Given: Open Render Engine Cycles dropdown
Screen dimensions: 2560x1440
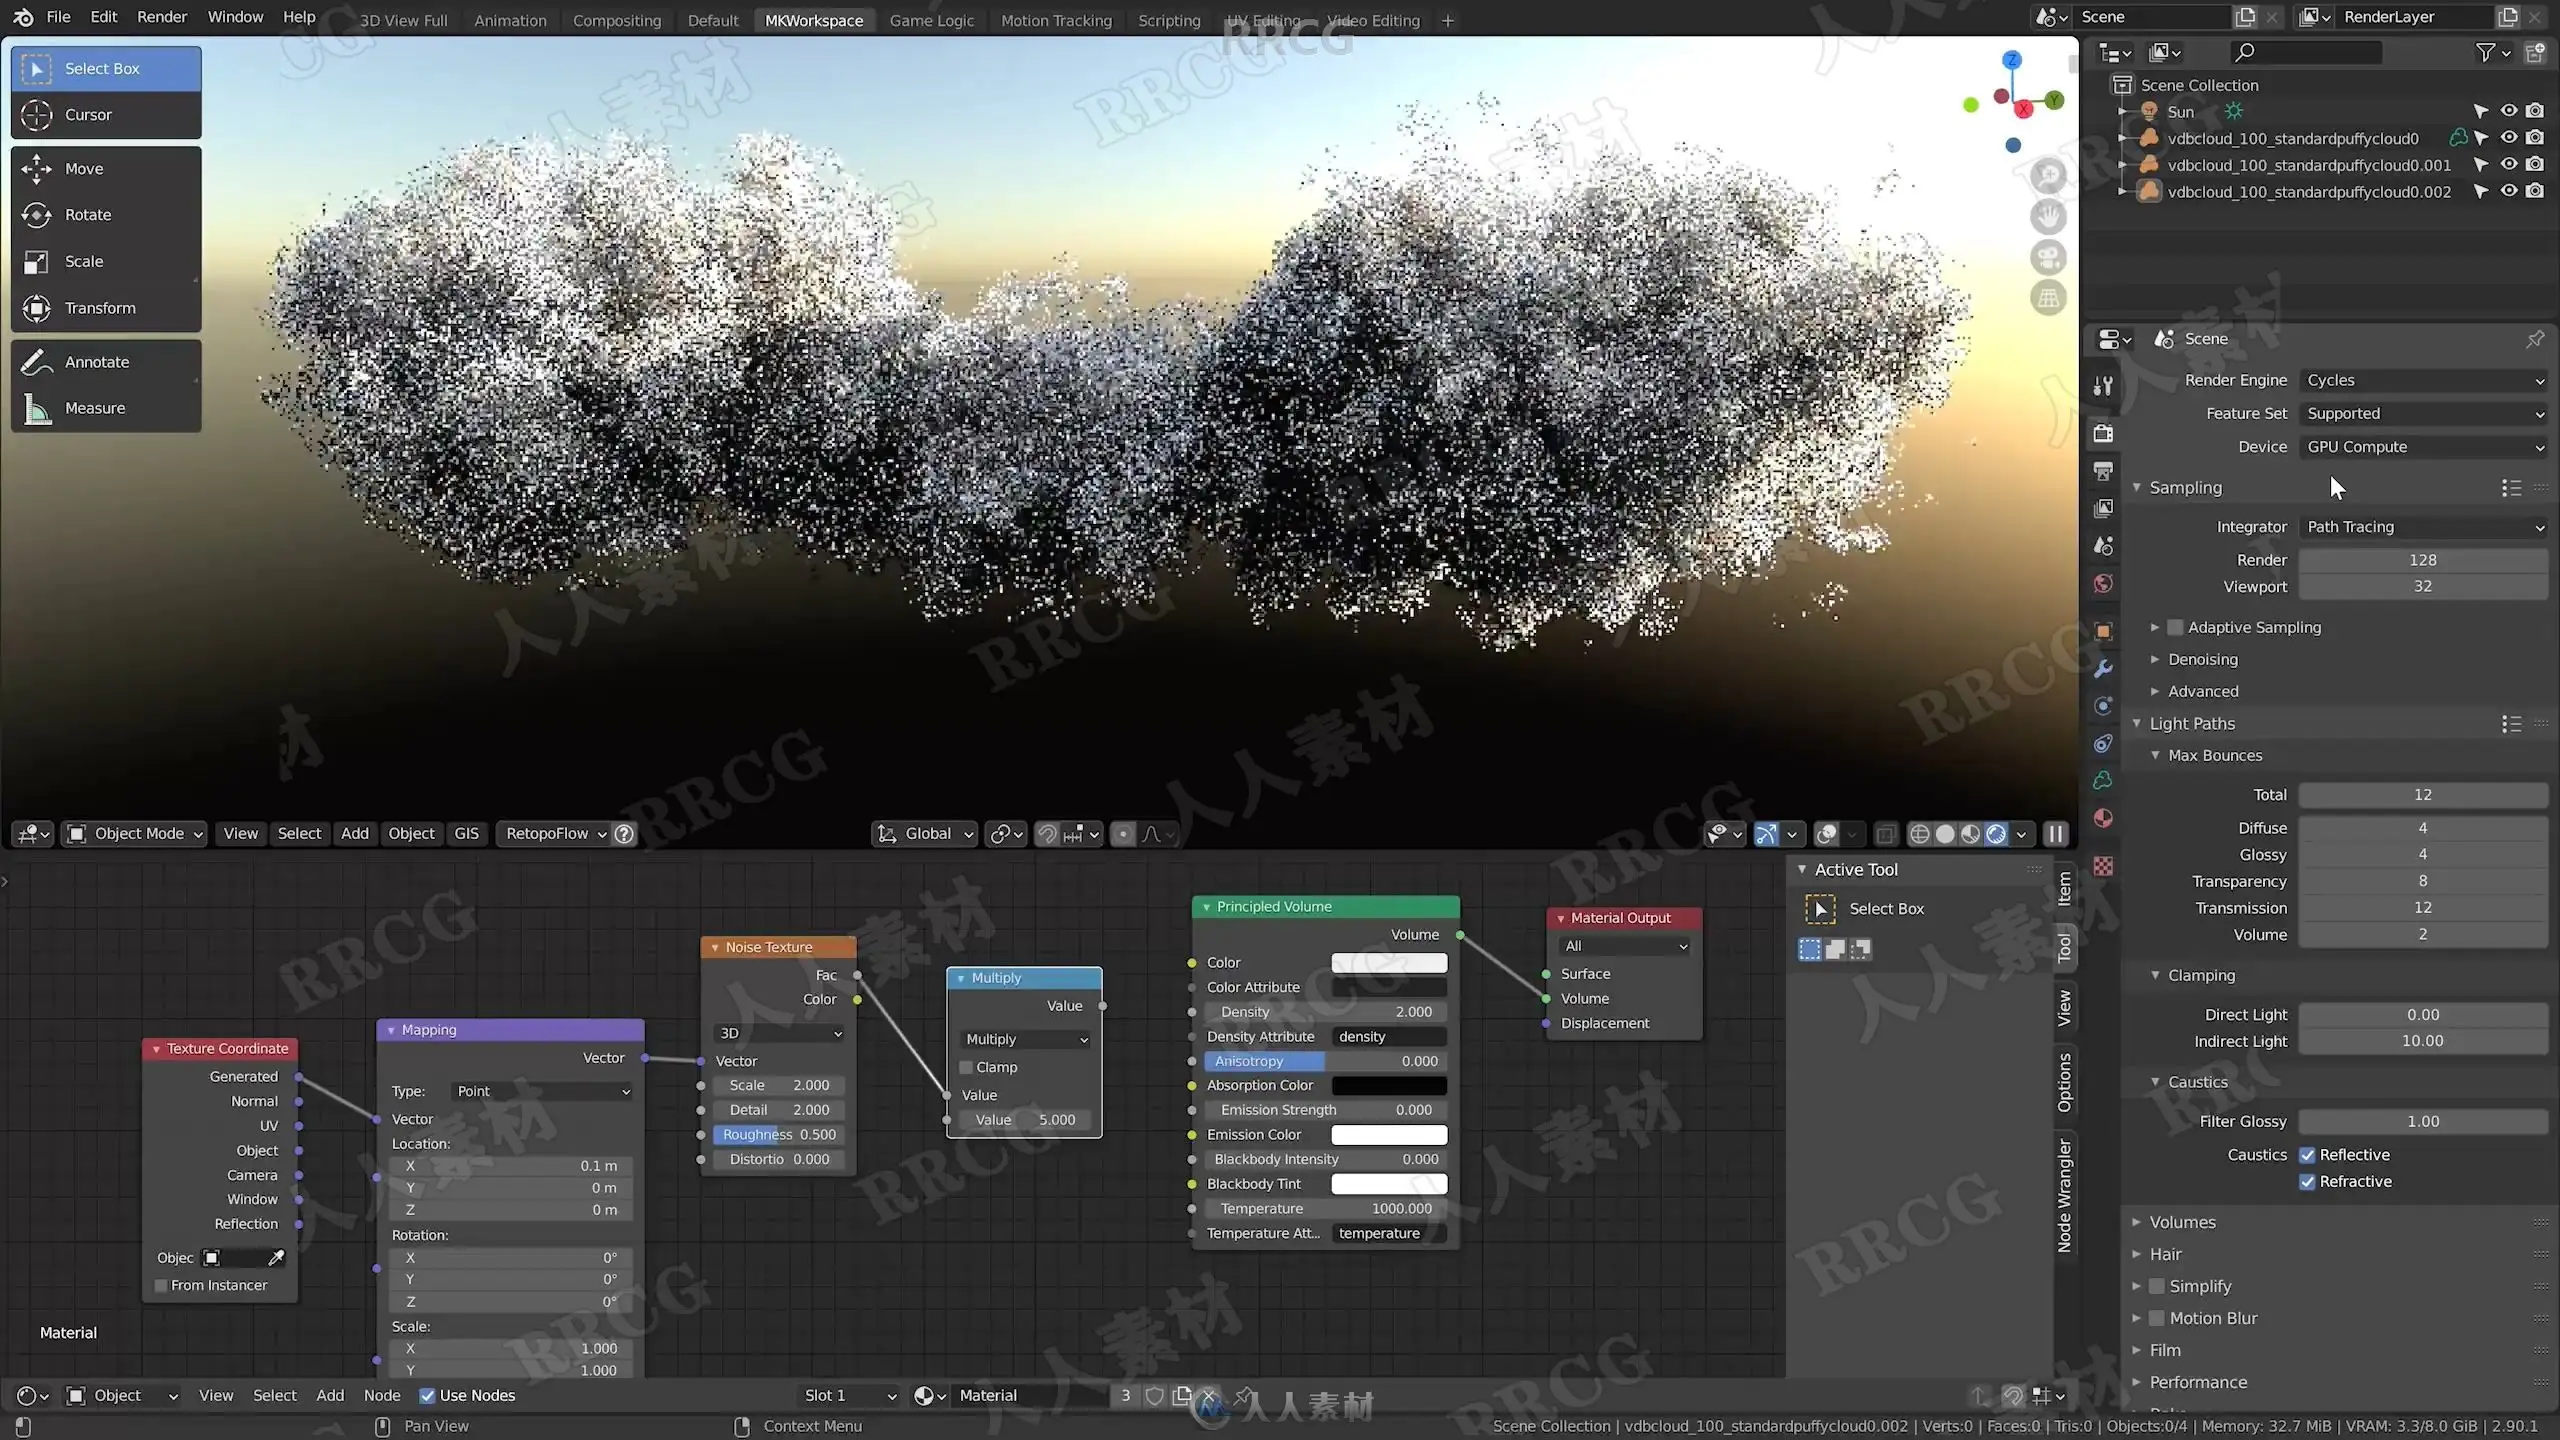Looking at the screenshot, I should pyautogui.click(x=2423, y=380).
